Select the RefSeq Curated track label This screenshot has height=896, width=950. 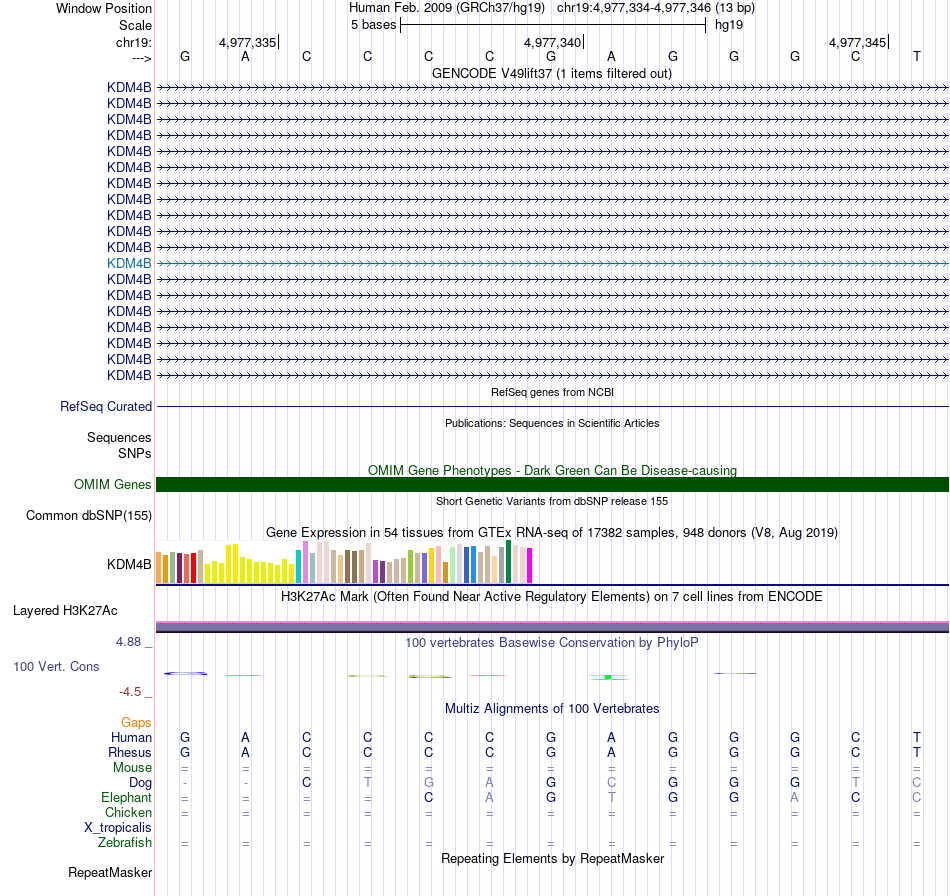[106, 407]
